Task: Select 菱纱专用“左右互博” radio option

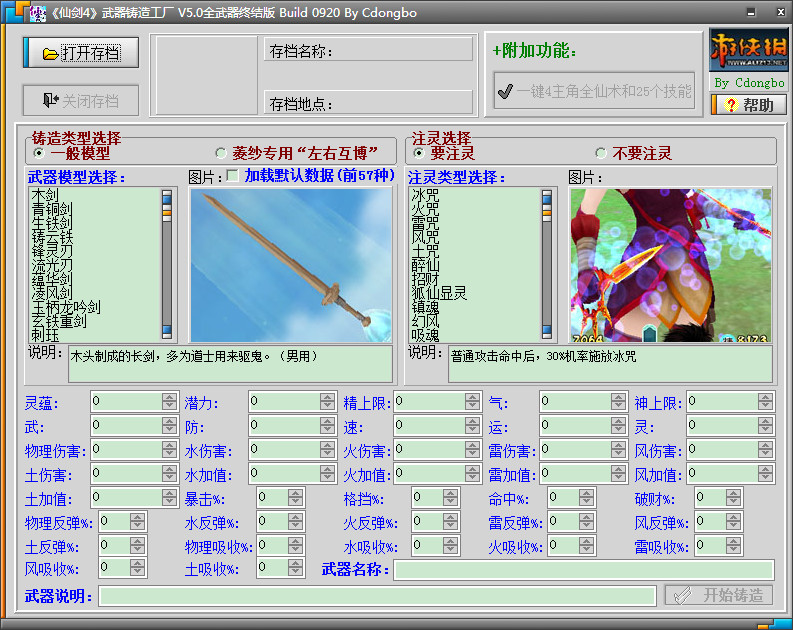Action: click(x=221, y=153)
